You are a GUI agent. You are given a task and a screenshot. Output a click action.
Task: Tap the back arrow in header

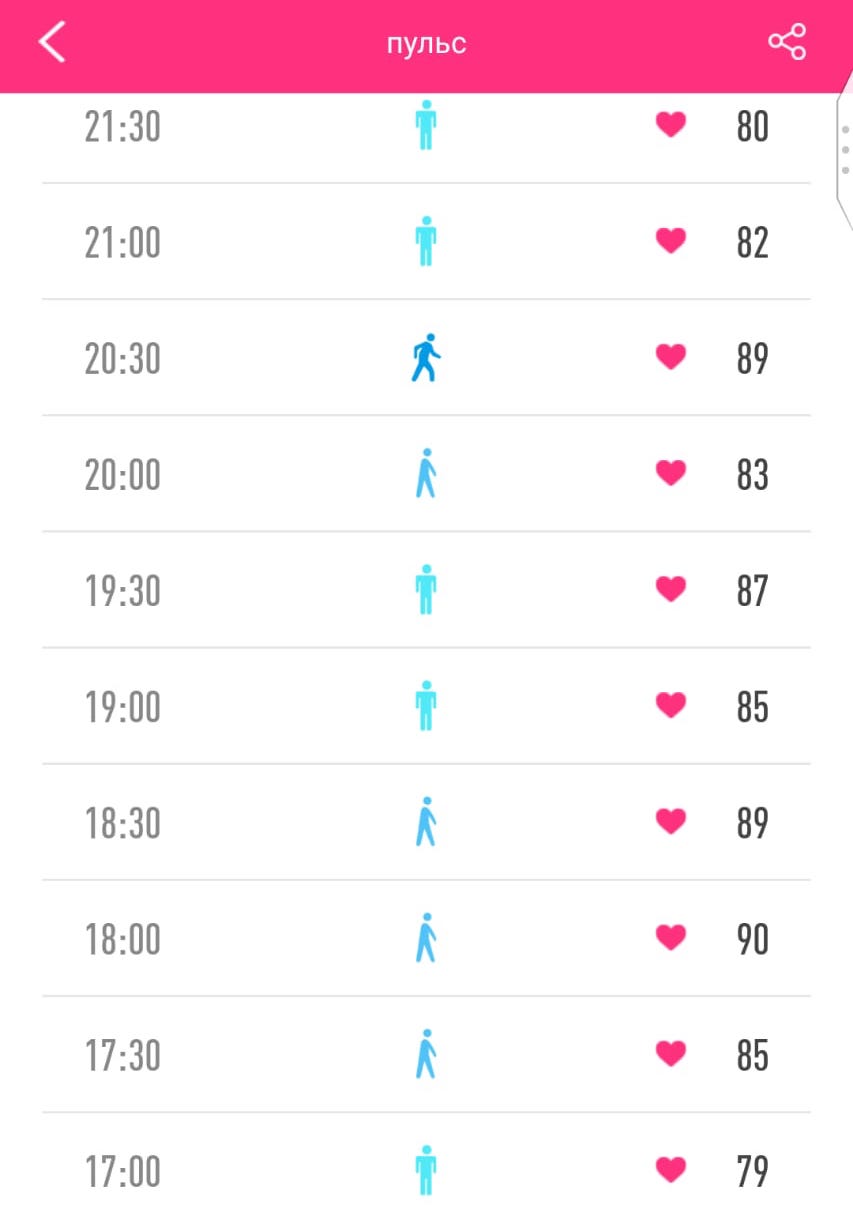[x=52, y=43]
